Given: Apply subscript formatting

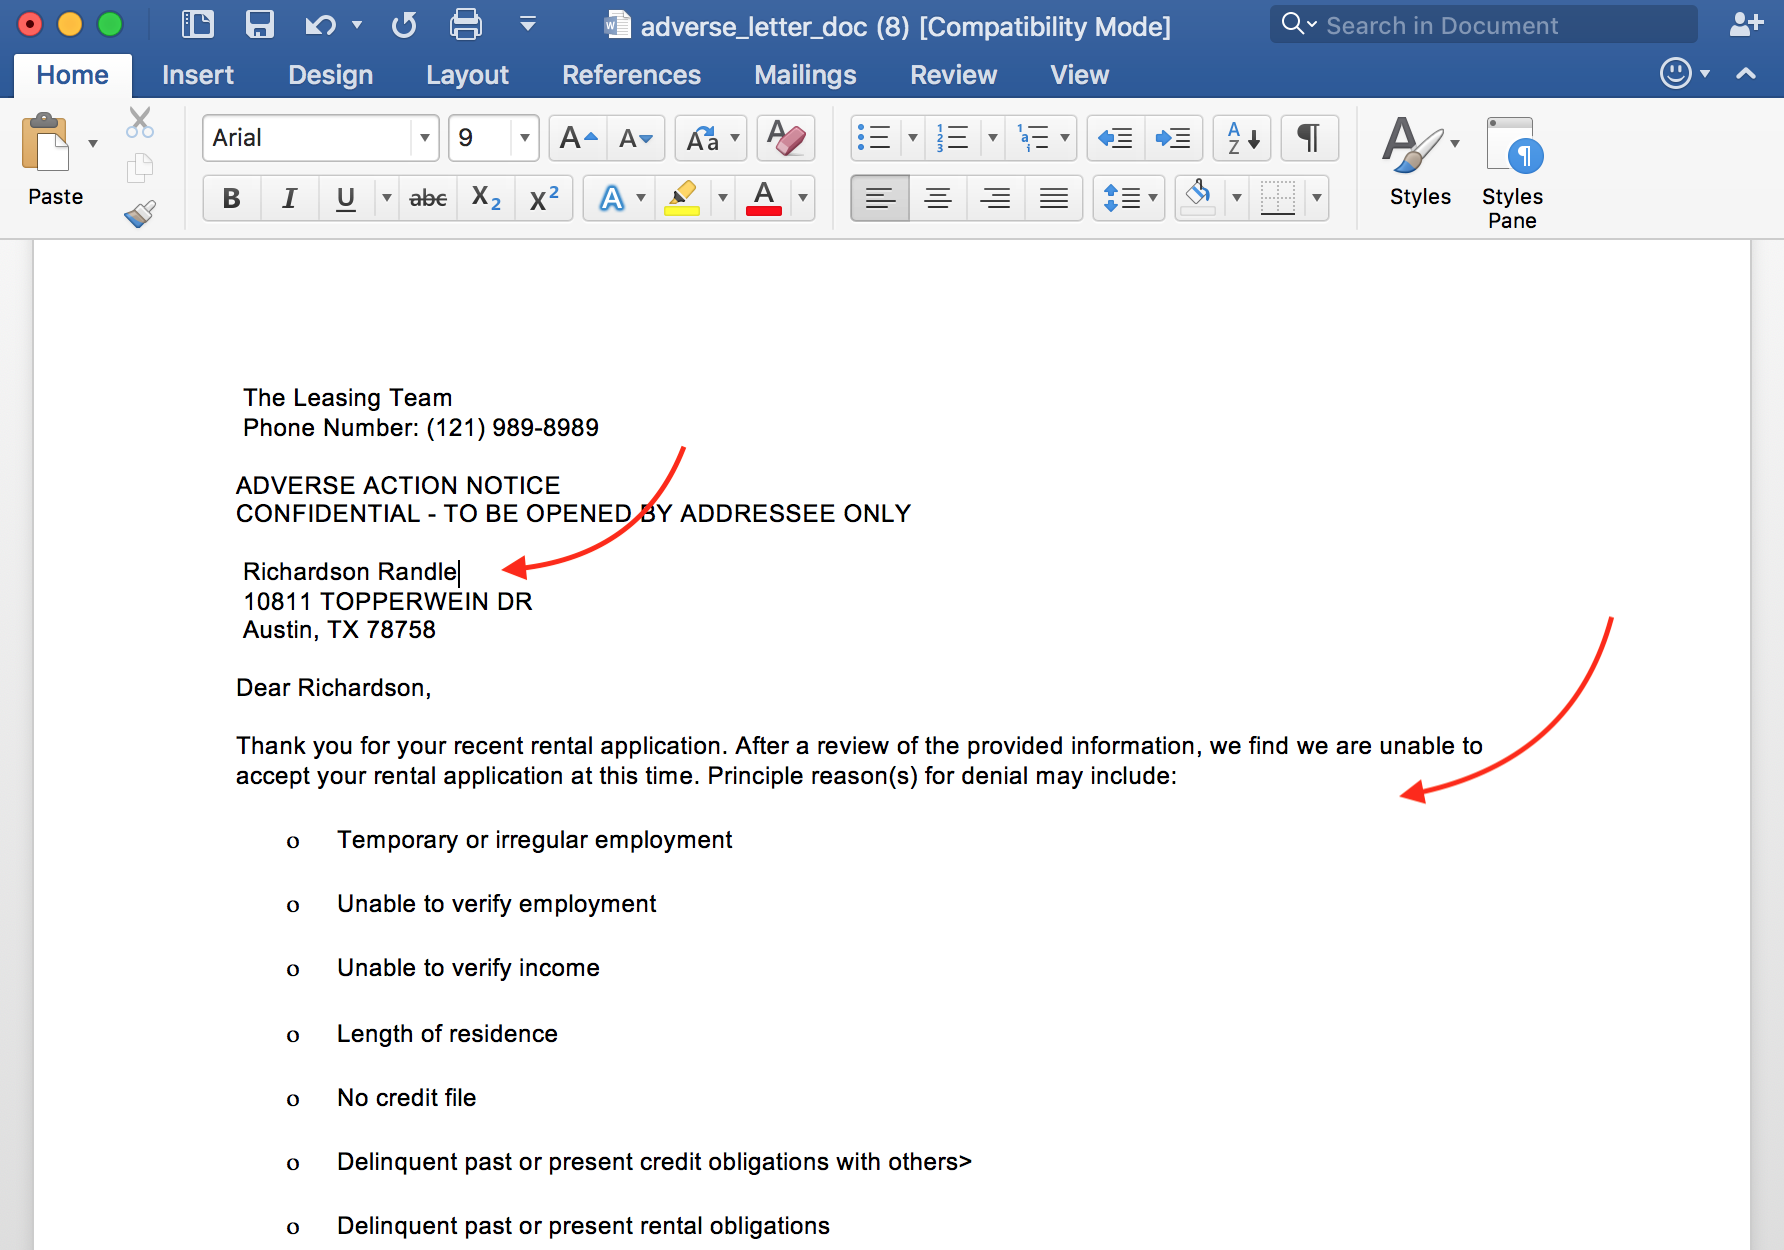Looking at the screenshot, I should pos(486,198).
